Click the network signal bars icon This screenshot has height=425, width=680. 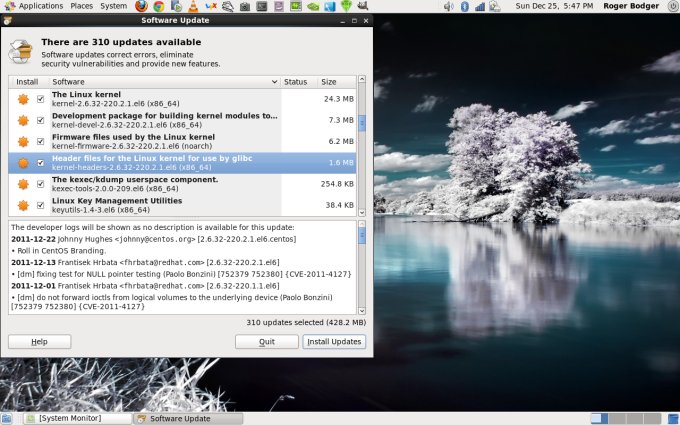coord(480,6)
